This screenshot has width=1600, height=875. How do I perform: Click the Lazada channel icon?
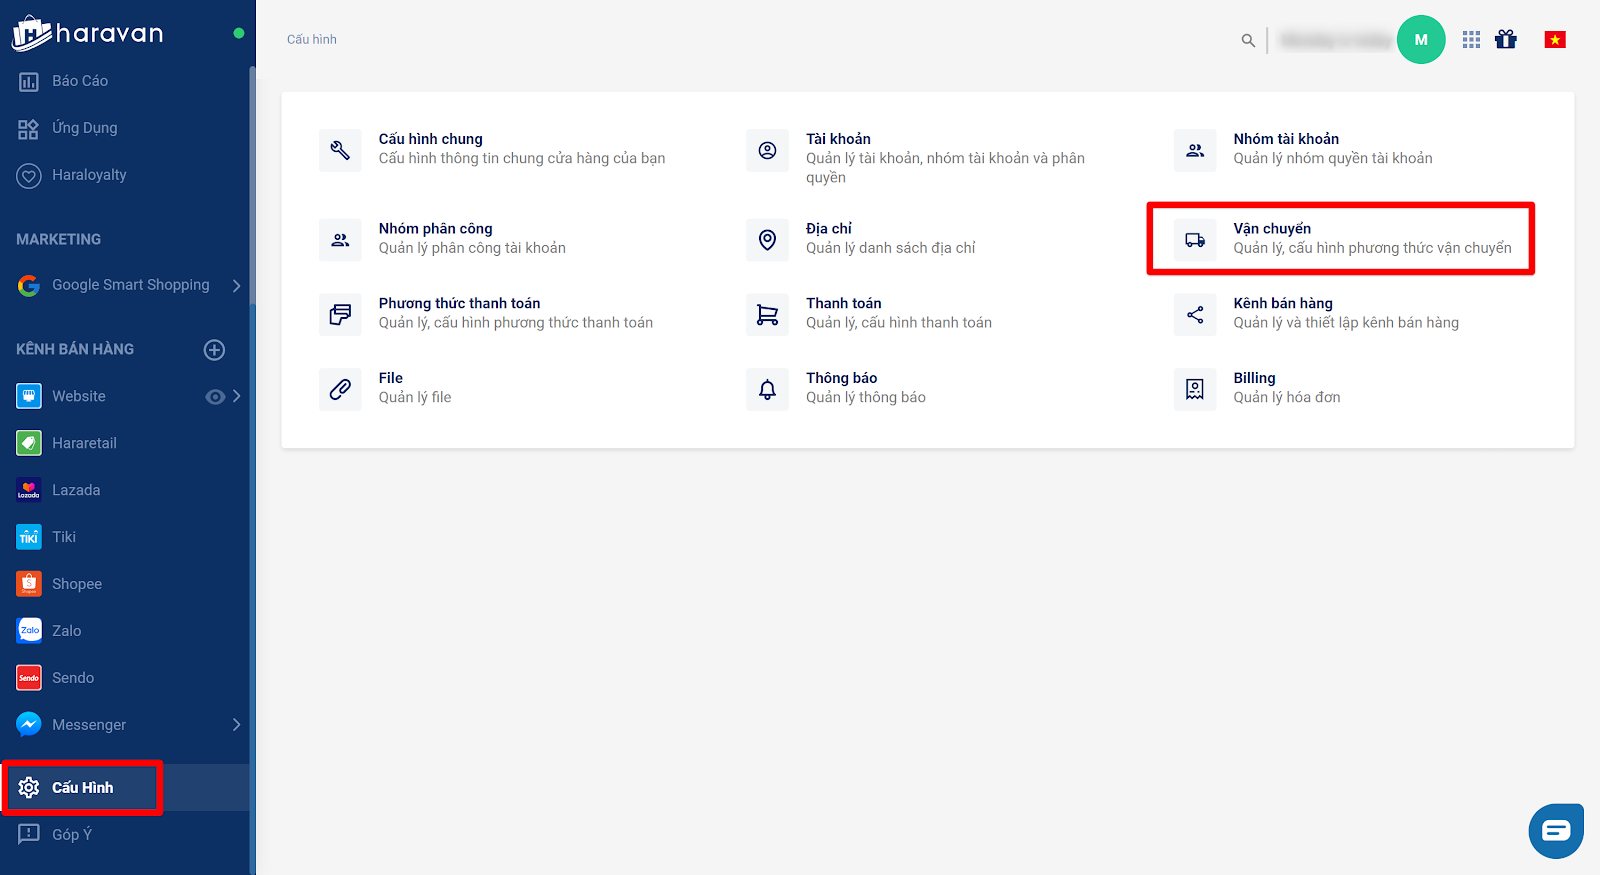point(29,490)
